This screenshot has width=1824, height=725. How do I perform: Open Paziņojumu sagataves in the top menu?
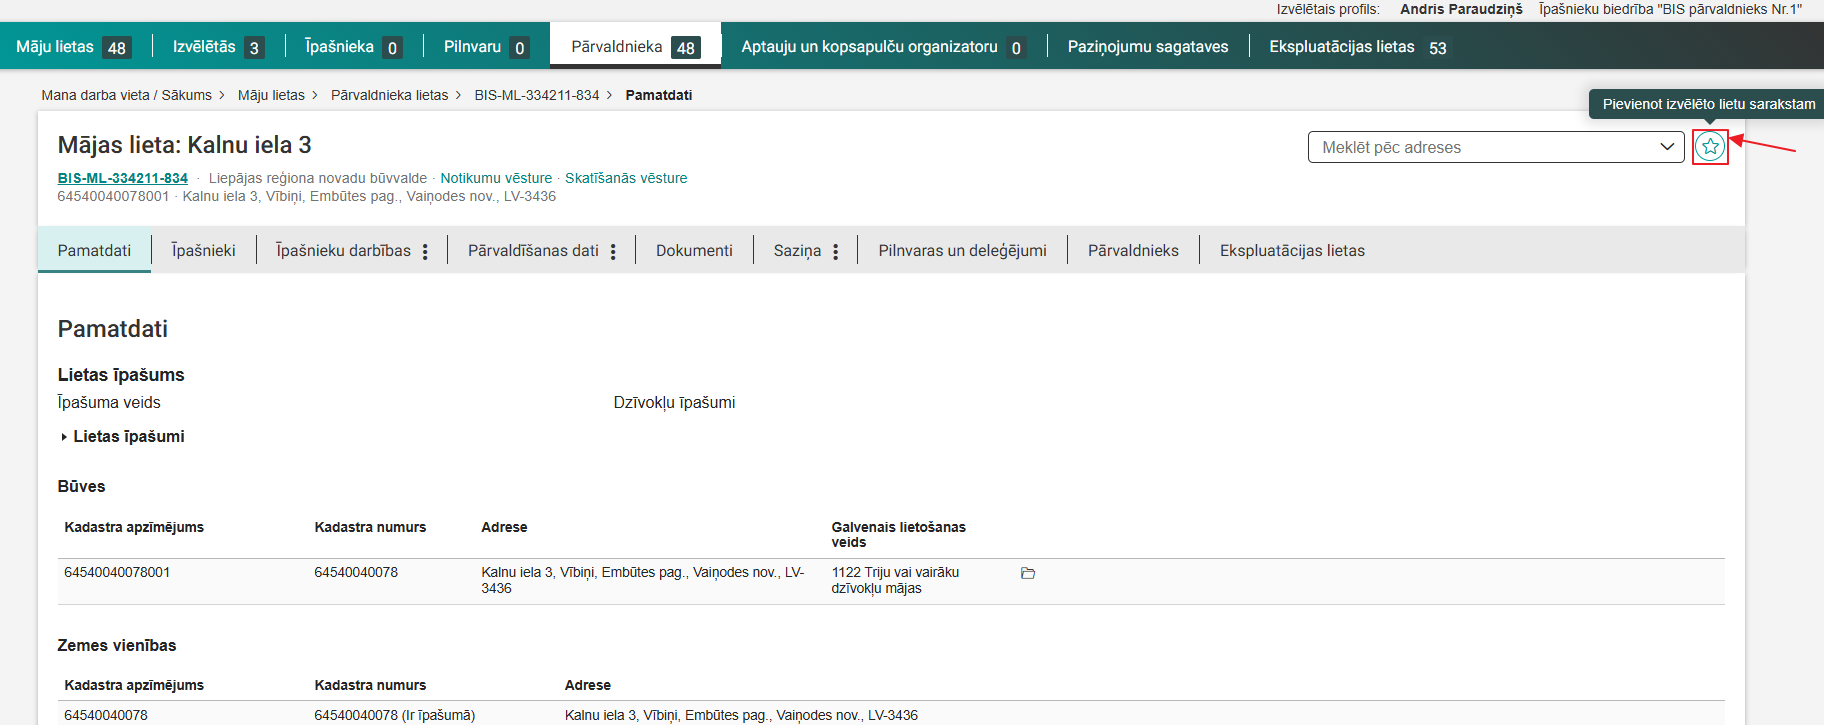coord(1147,47)
